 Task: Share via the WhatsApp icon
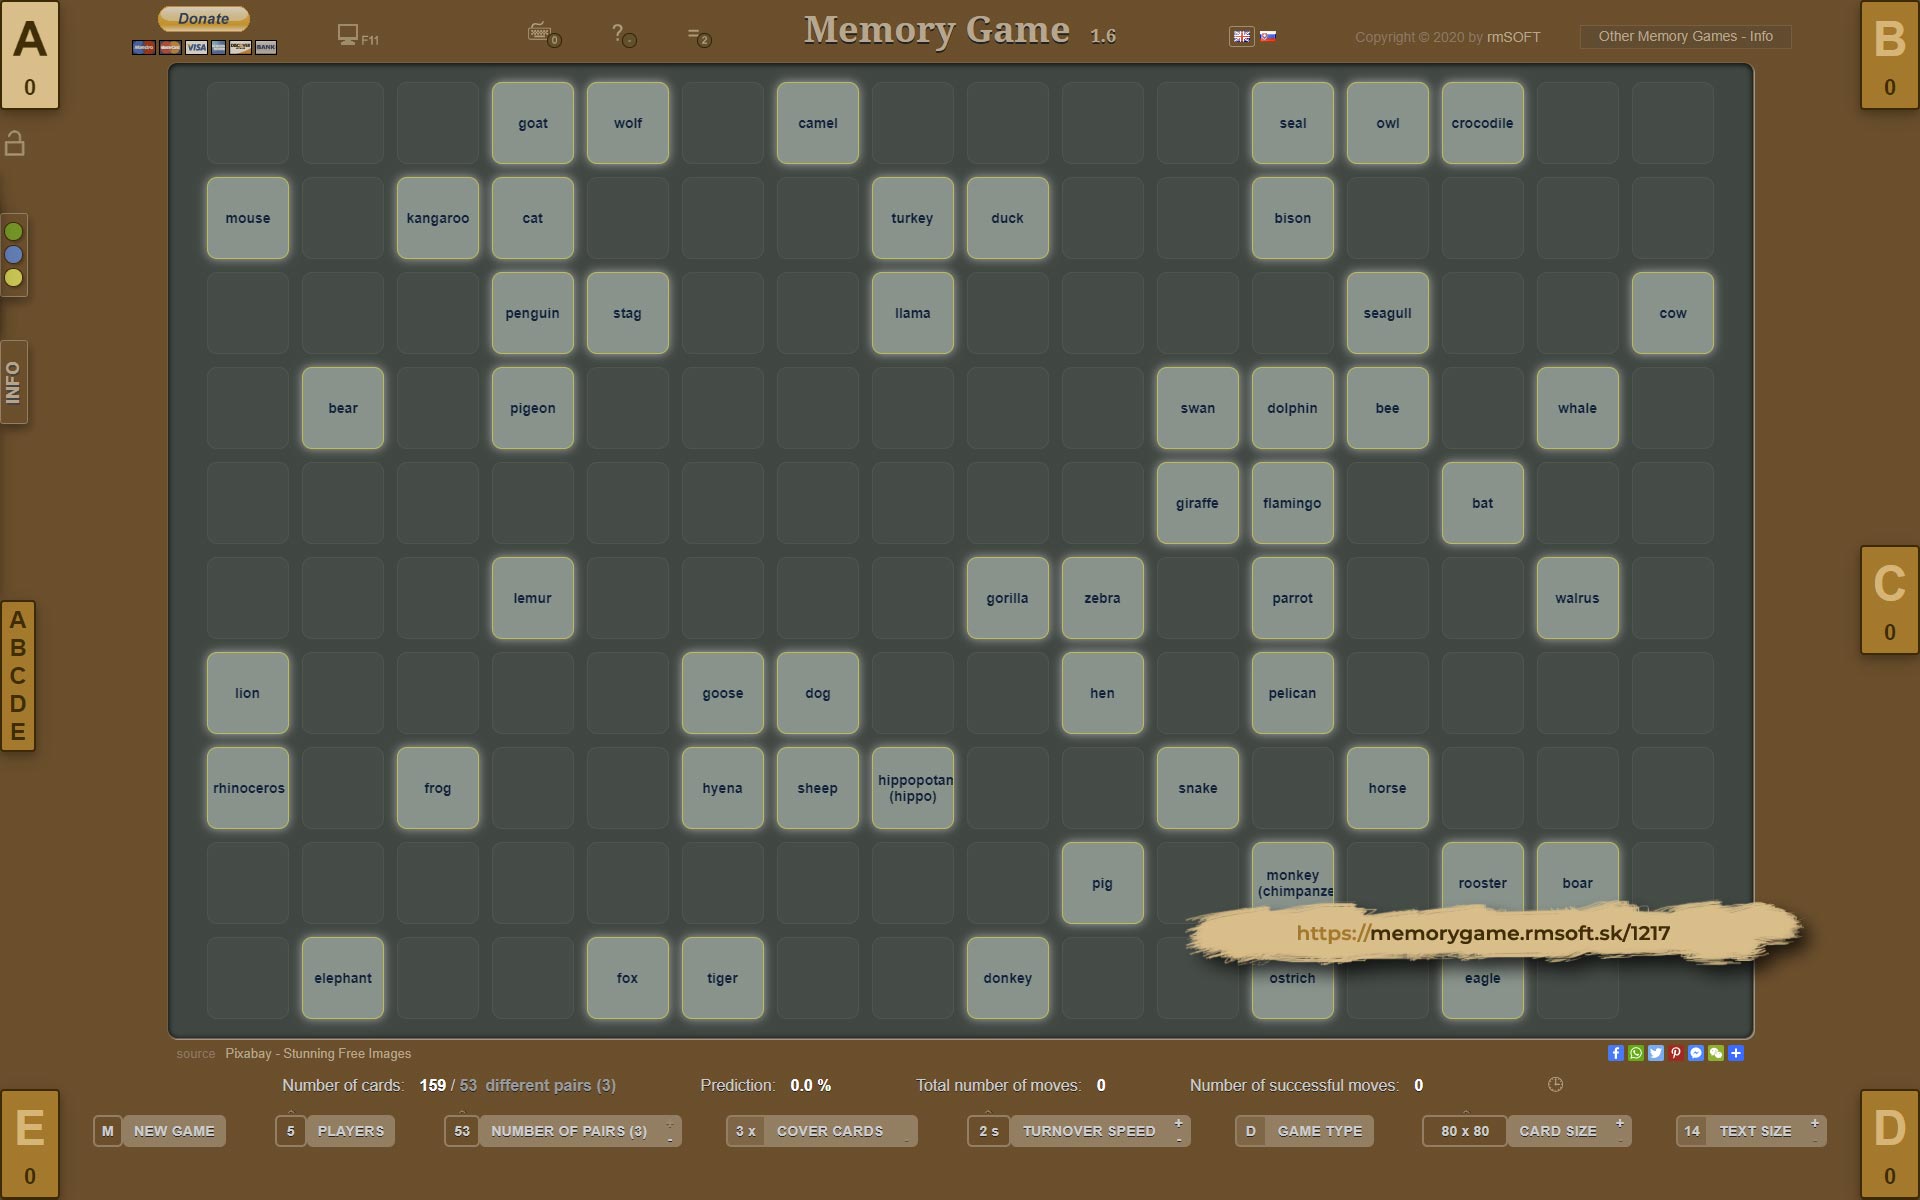(x=1635, y=1053)
